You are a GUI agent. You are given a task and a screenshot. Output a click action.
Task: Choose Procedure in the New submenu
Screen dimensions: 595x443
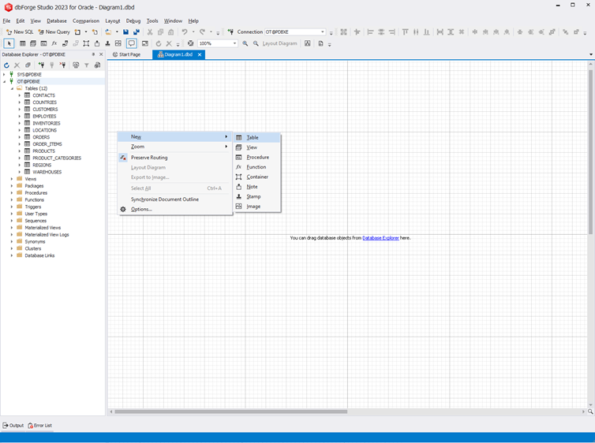[257, 157]
